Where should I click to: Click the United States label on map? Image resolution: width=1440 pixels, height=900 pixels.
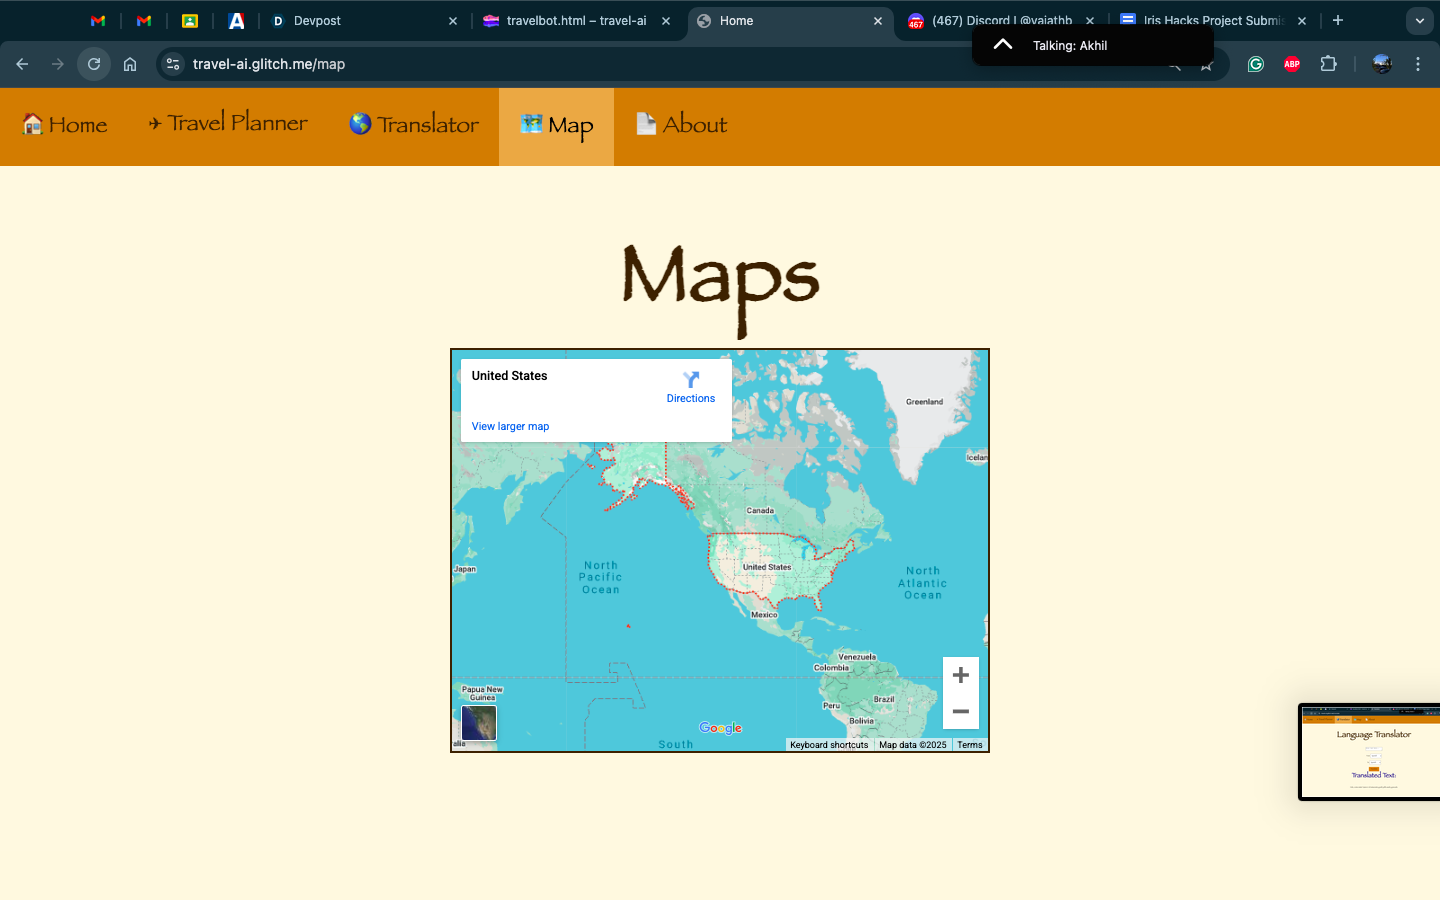coord(767,567)
